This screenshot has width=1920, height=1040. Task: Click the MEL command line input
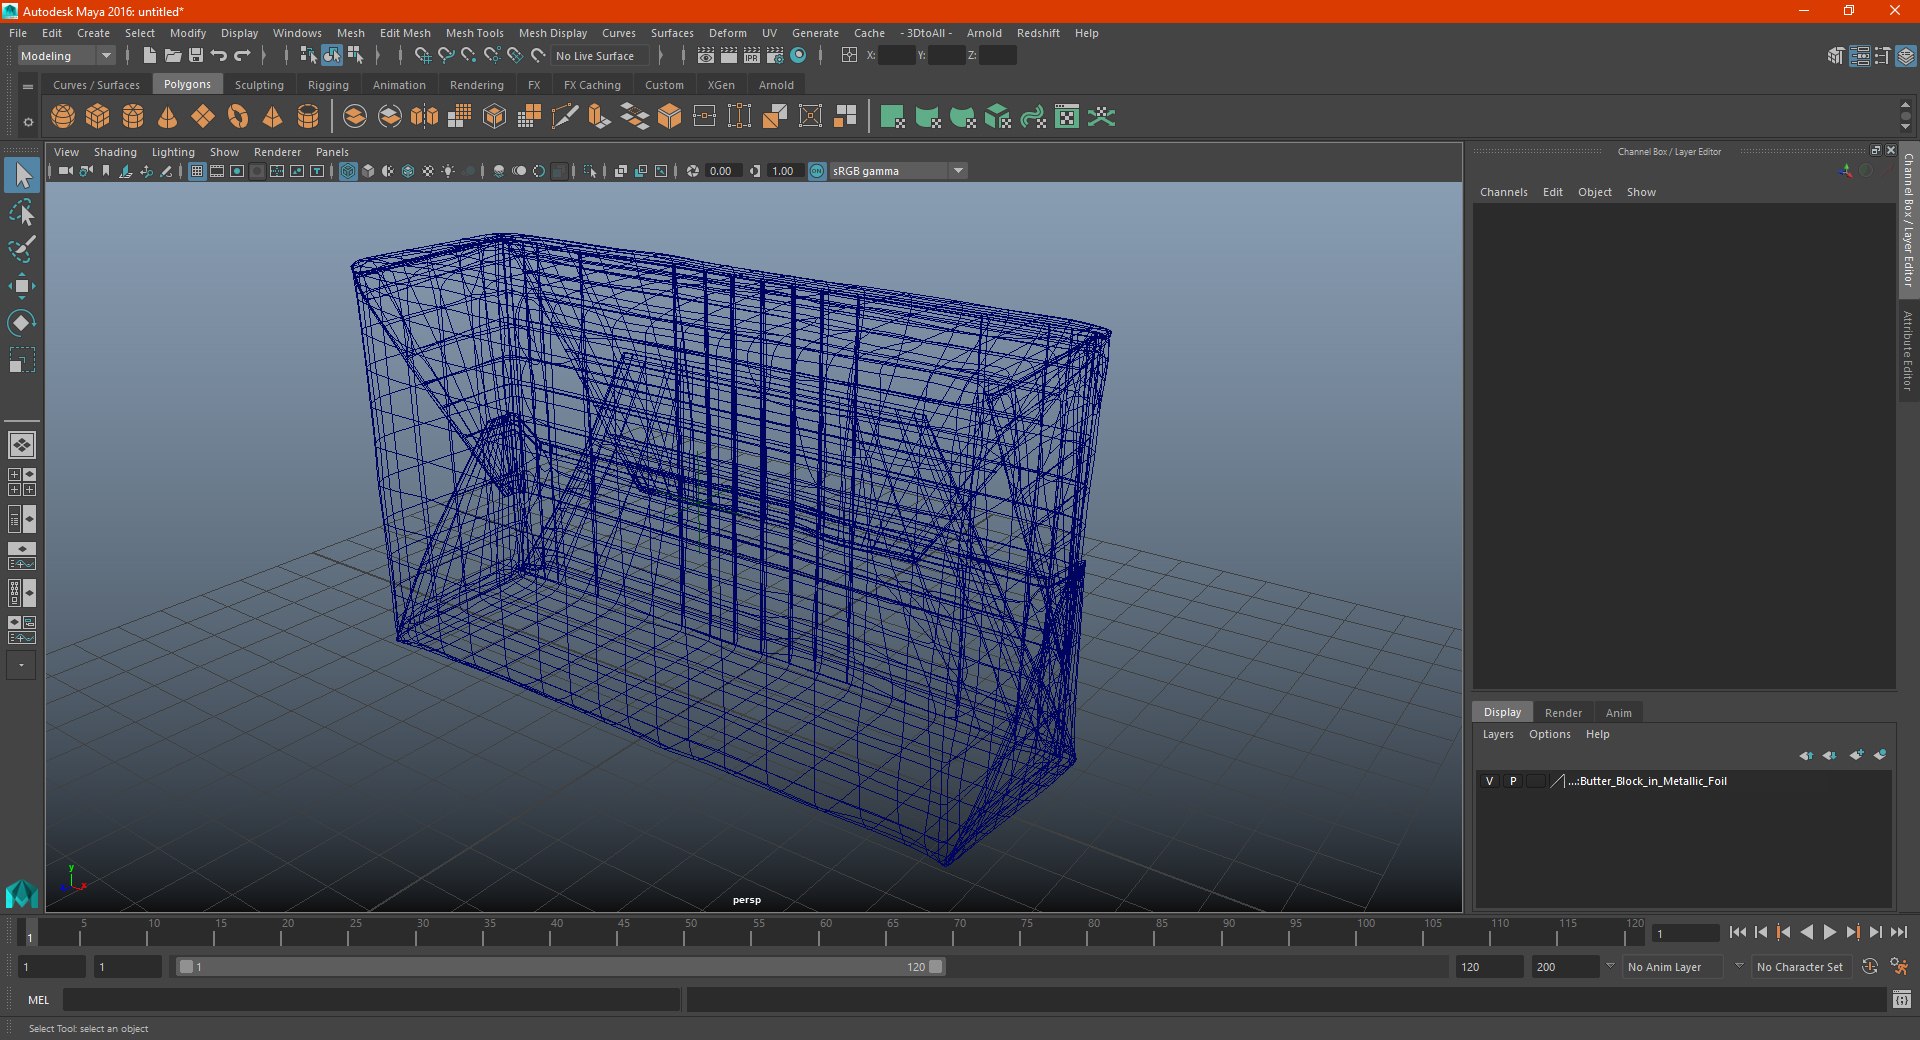coord(372,999)
